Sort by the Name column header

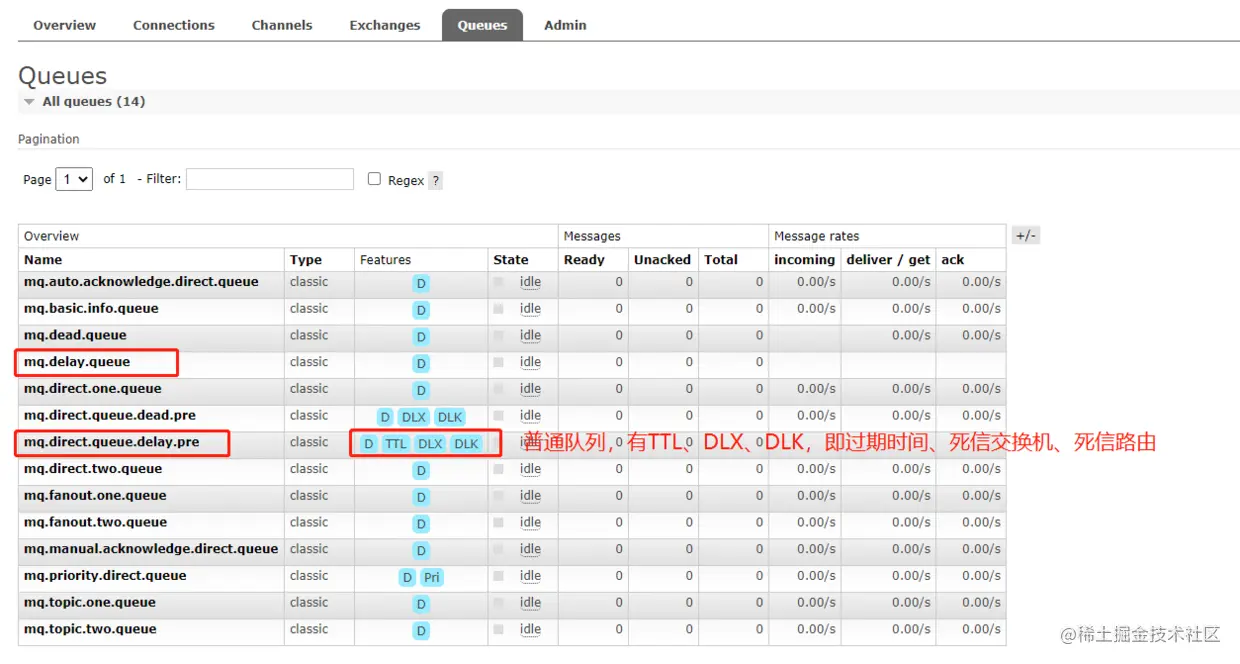[x=43, y=260]
